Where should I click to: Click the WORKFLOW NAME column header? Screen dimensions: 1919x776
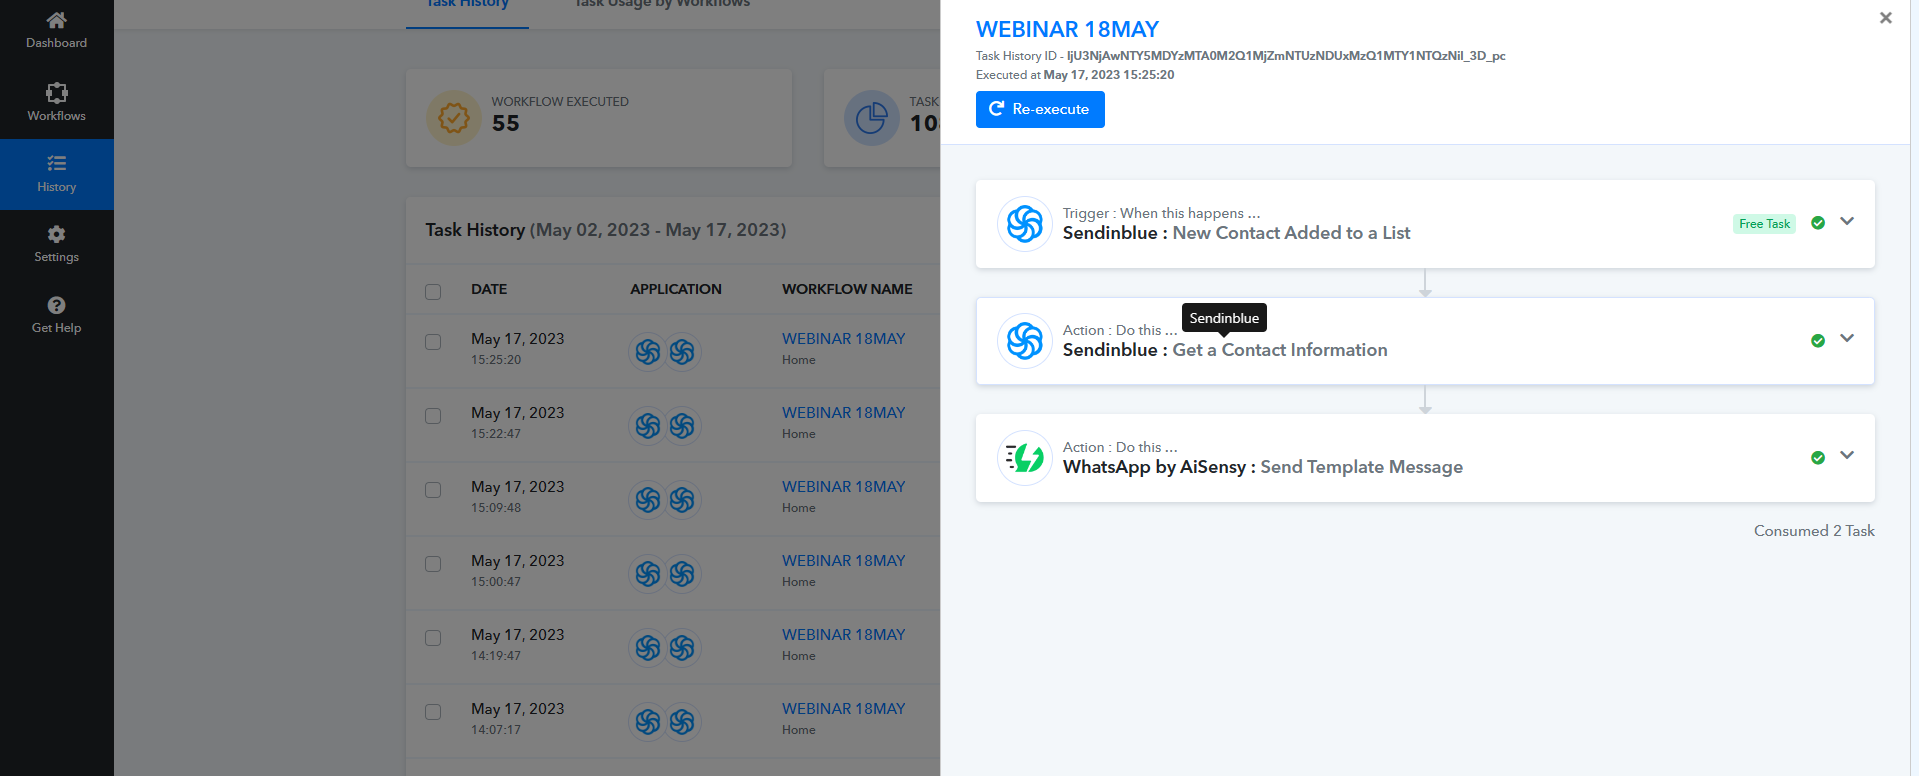(847, 289)
